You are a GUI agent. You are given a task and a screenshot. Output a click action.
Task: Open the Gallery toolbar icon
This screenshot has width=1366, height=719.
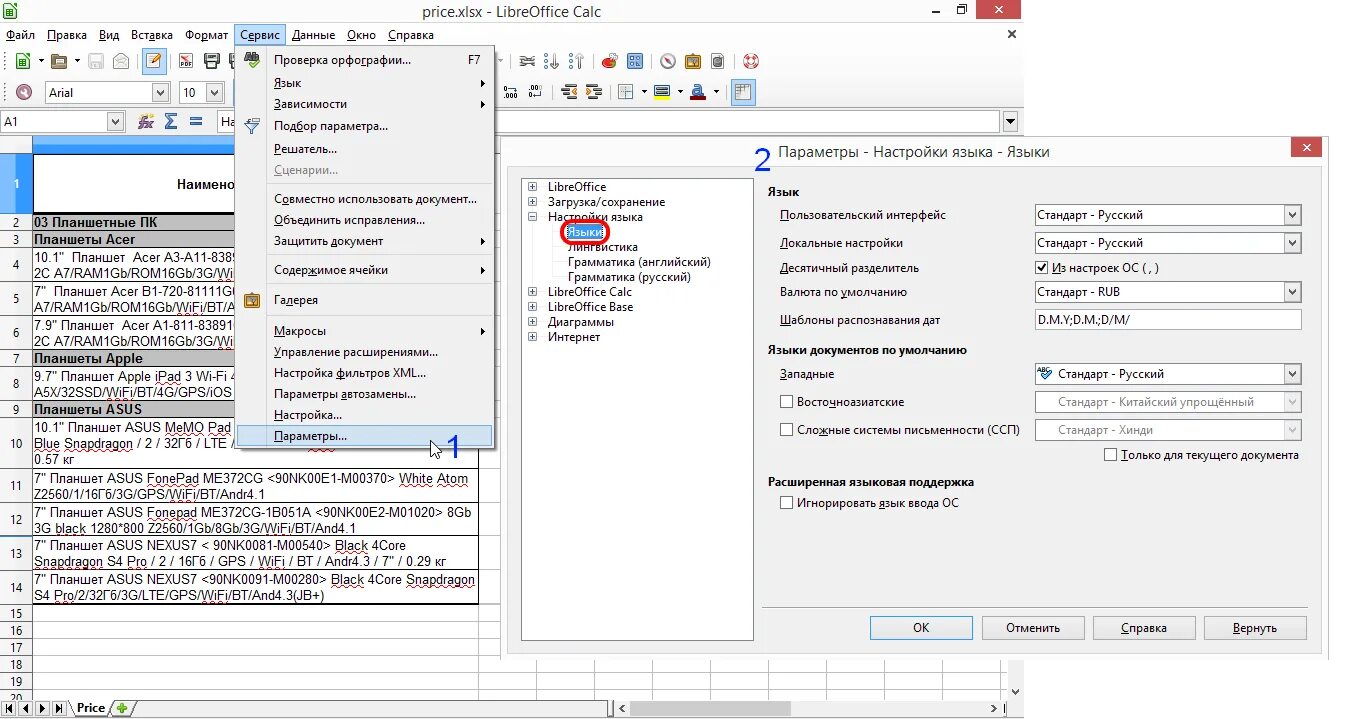pyautogui.click(x=693, y=61)
